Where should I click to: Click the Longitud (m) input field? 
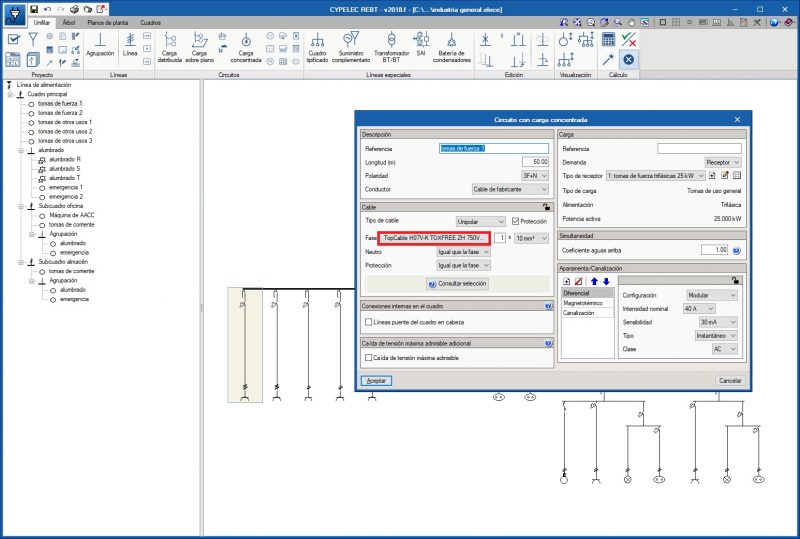point(535,162)
